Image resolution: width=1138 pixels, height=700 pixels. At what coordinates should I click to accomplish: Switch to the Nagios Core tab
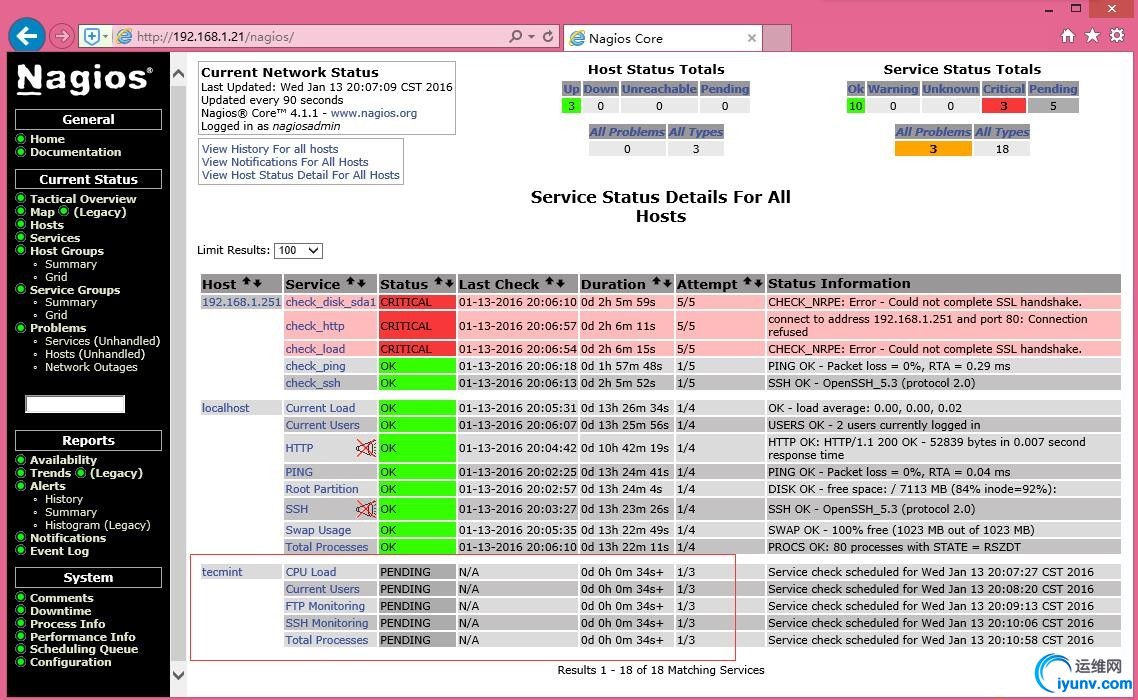(662, 38)
